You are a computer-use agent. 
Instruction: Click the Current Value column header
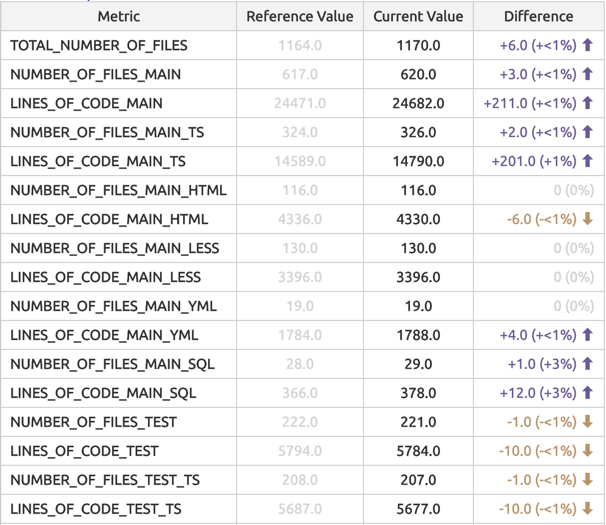pyautogui.click(x=418, y=16)
